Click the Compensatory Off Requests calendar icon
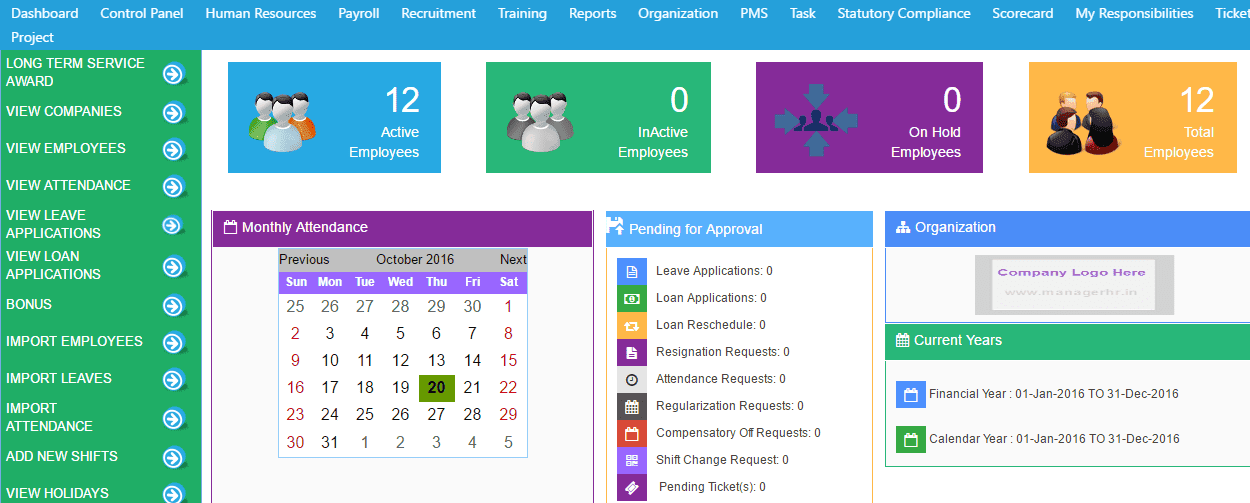 tap(632, 433)
